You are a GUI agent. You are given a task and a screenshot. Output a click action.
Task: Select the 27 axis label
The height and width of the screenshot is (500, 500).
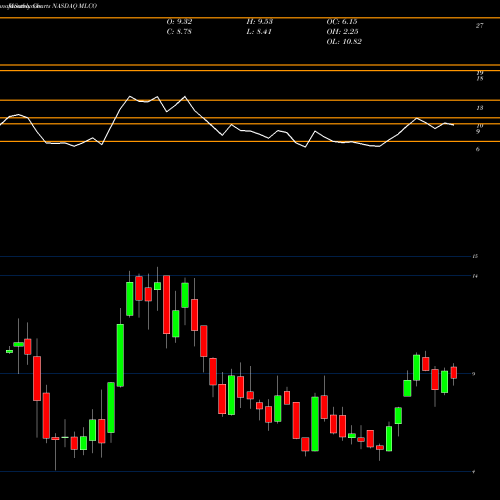coord(479,26)
